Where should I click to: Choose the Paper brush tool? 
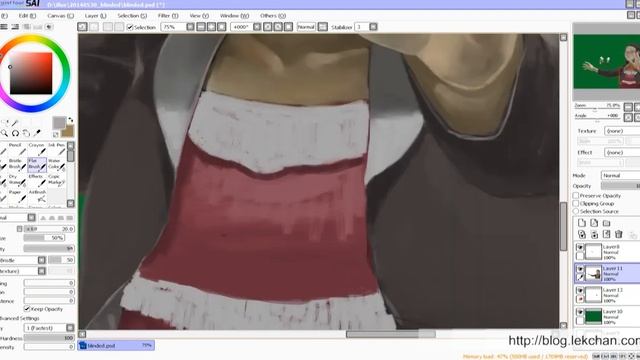(17, 196)
